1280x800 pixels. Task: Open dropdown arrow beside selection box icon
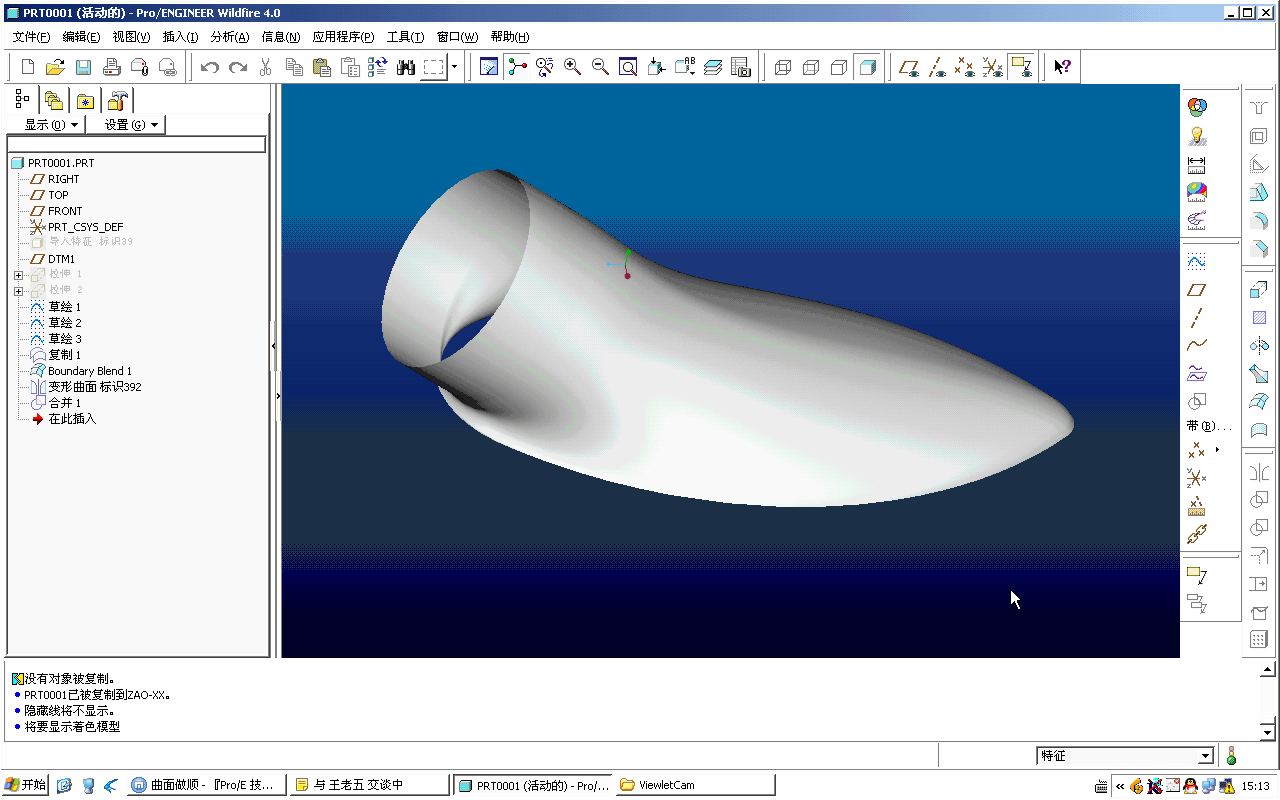coord(454,67)
